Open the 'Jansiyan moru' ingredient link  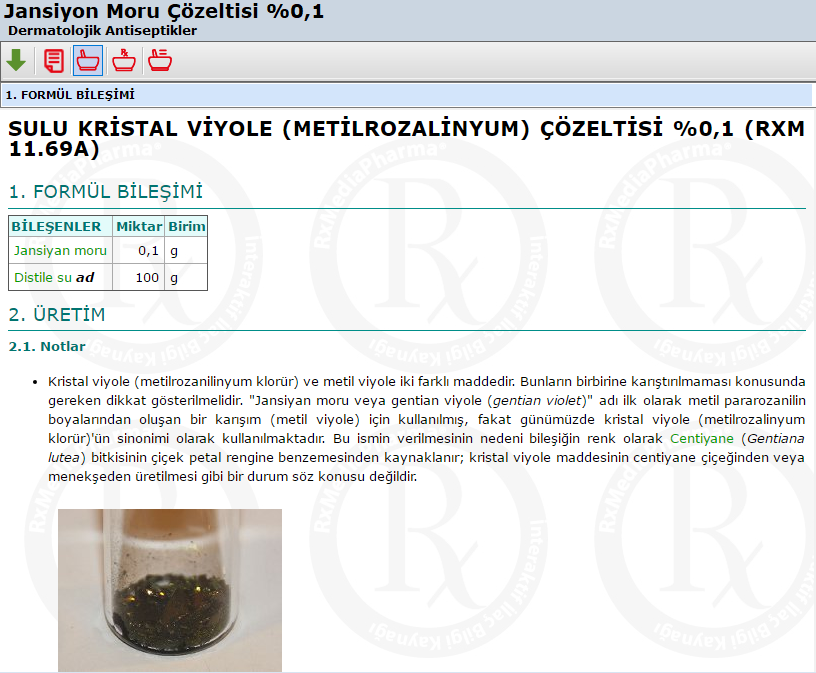(x=60, y=250)
